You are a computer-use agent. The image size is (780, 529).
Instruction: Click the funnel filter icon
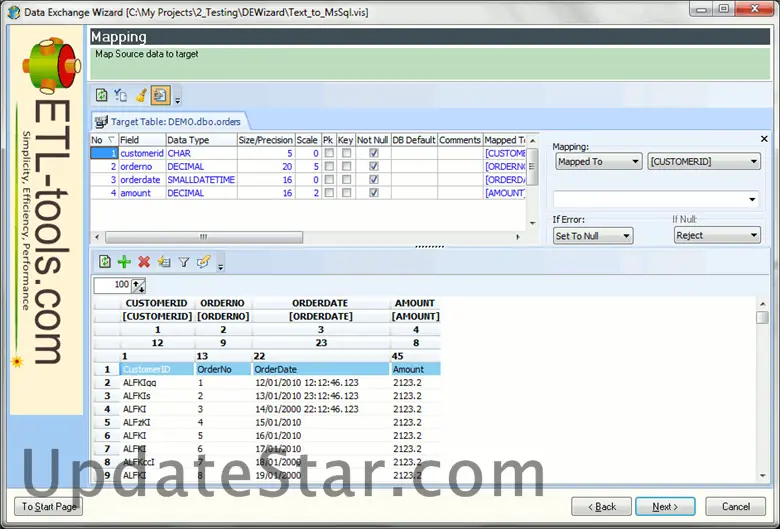tap(184, 261)
